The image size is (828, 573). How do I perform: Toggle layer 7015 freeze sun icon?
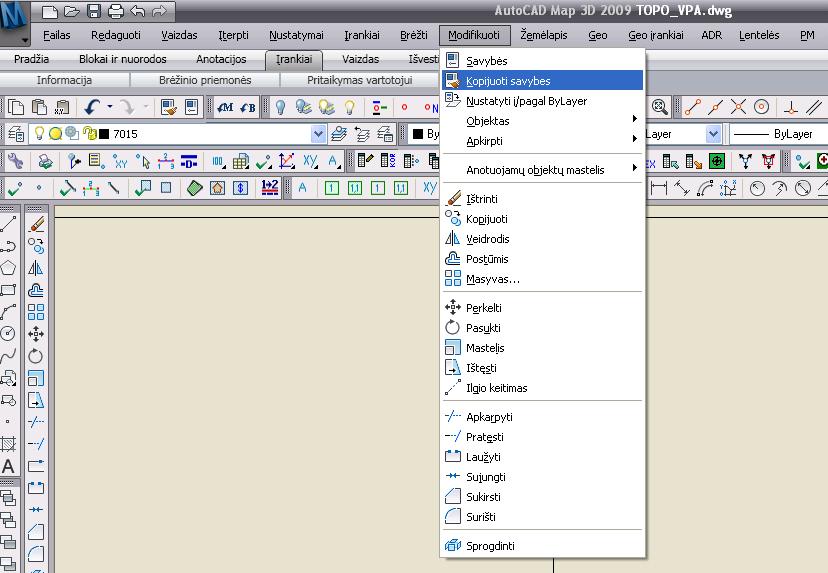(55, 134)
